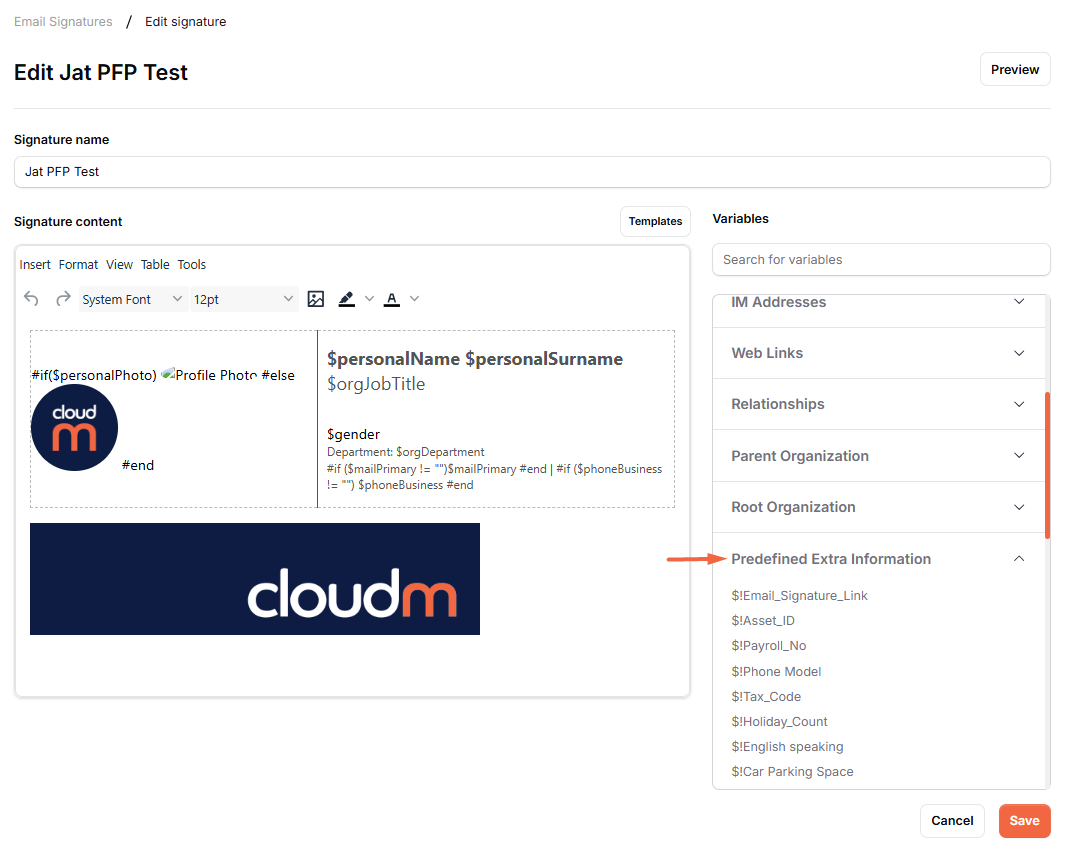Open the Table menu
The width and height of the screenshot is (1066, 851).
coord(155,264)
